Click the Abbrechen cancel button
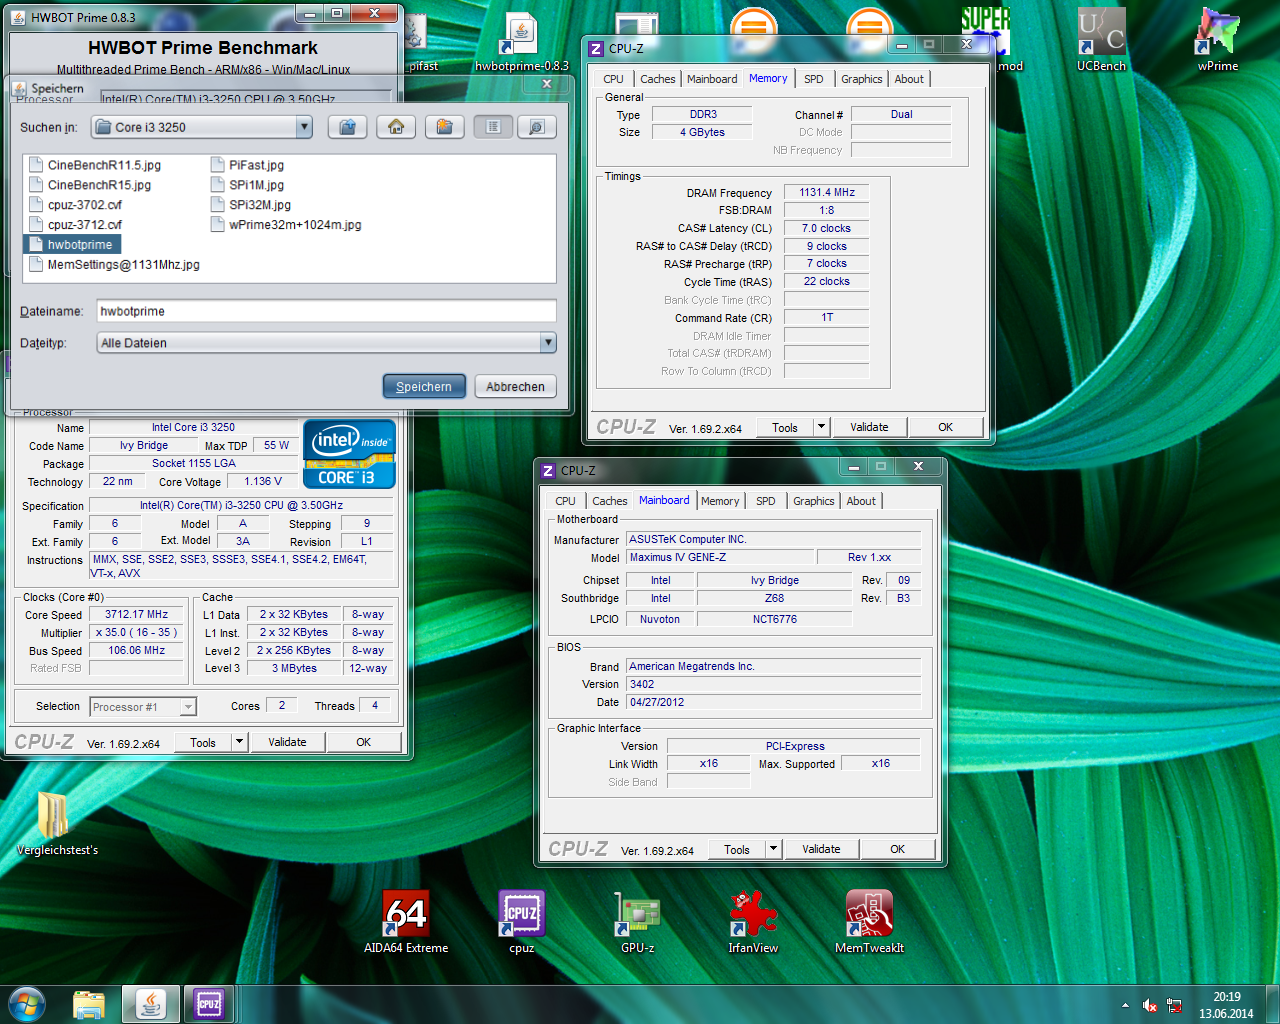1280x1024 pixels. pyautogui.click(x=516, y=387)
